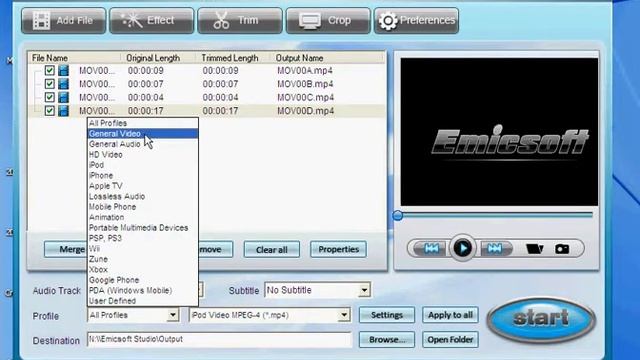Click the Add File toolbar button

64,20
